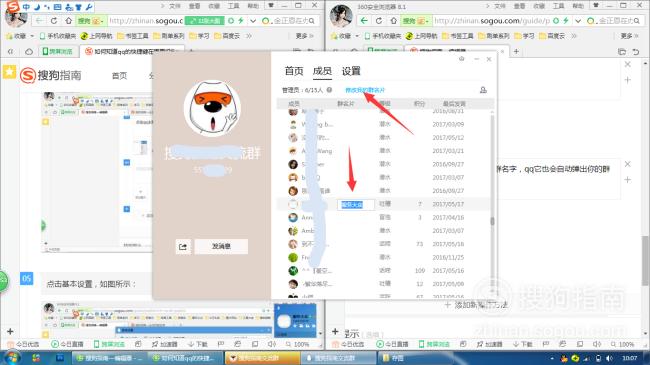This screenshot has height=365, width=650.
Task: Click group avatar image in QQ window
Action: coord(212,109)
